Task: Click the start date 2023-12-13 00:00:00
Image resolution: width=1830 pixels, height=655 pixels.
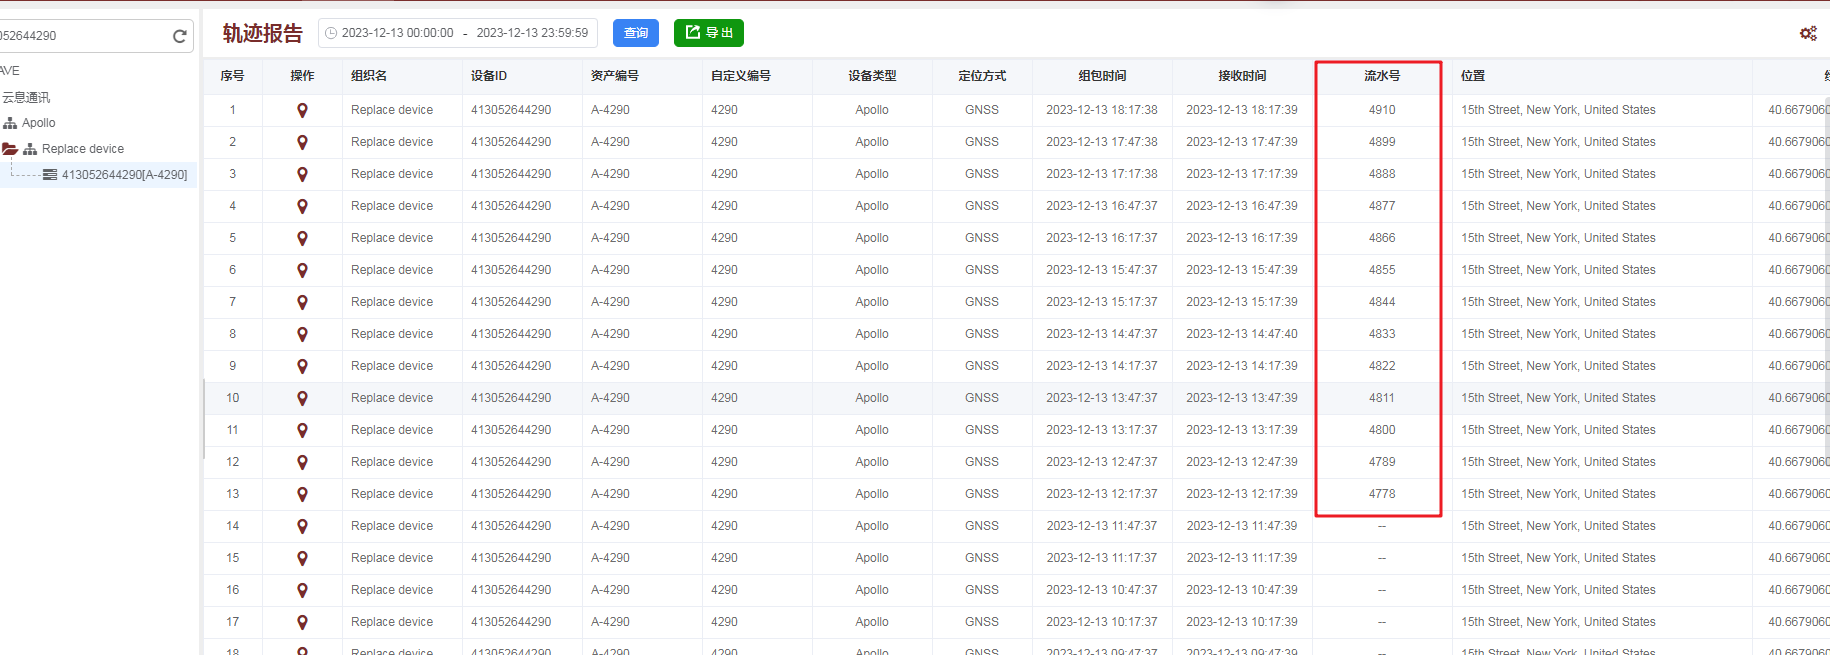Action: tap(397, 33)
